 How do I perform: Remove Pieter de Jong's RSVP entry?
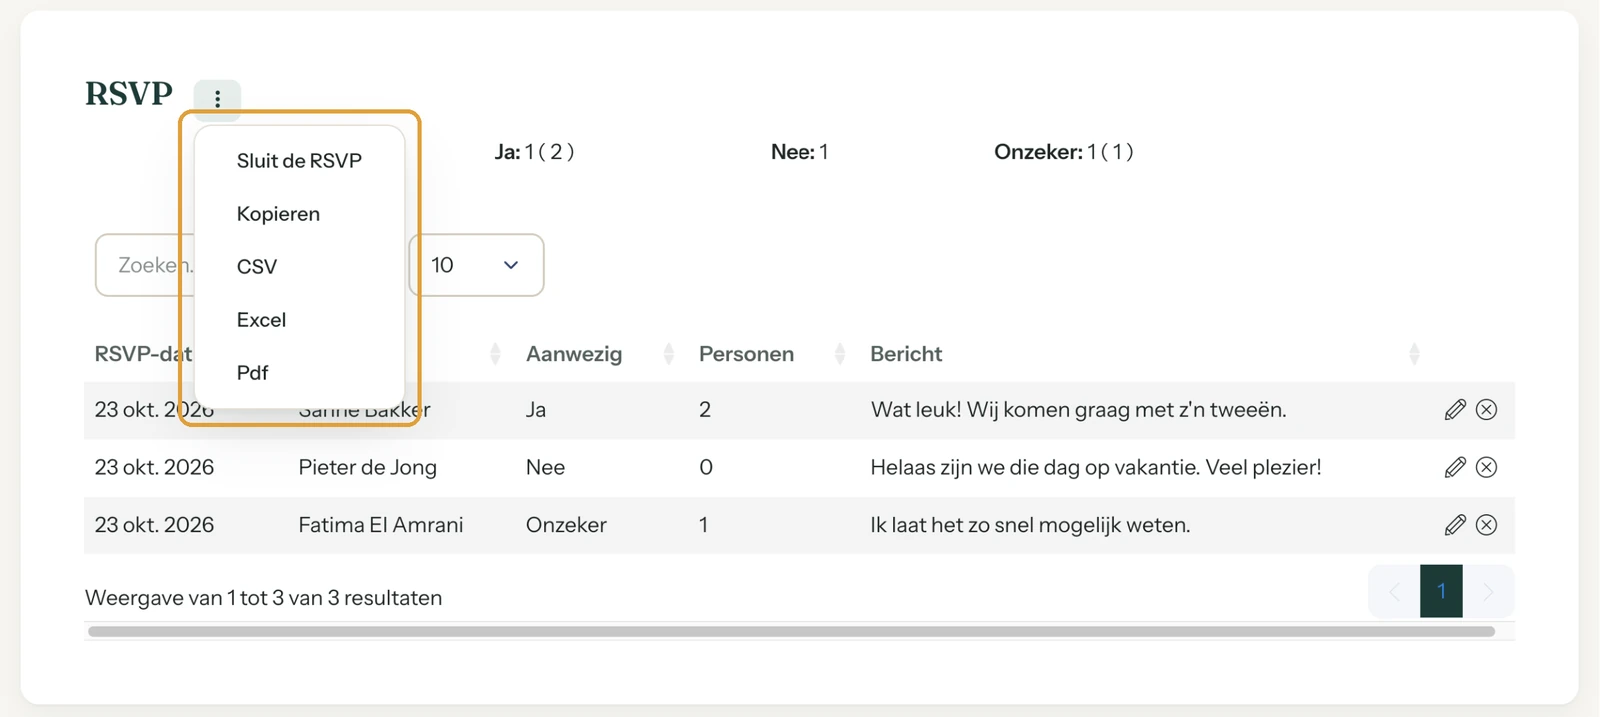coord(1487,467)
